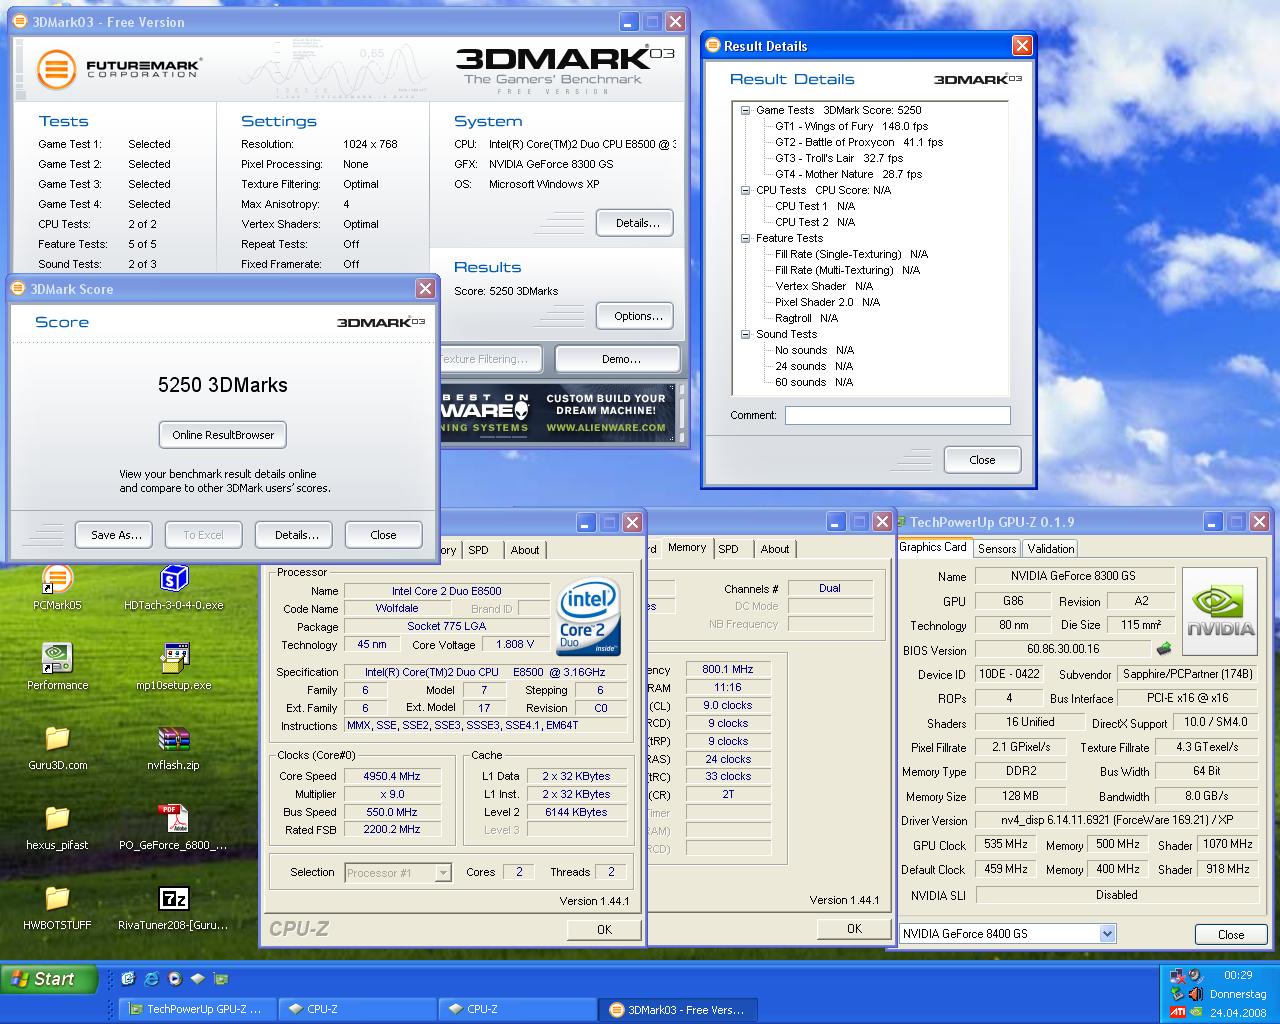
Task: Switch to Validation tab in GPU-Z
Action: point(1050,548)
